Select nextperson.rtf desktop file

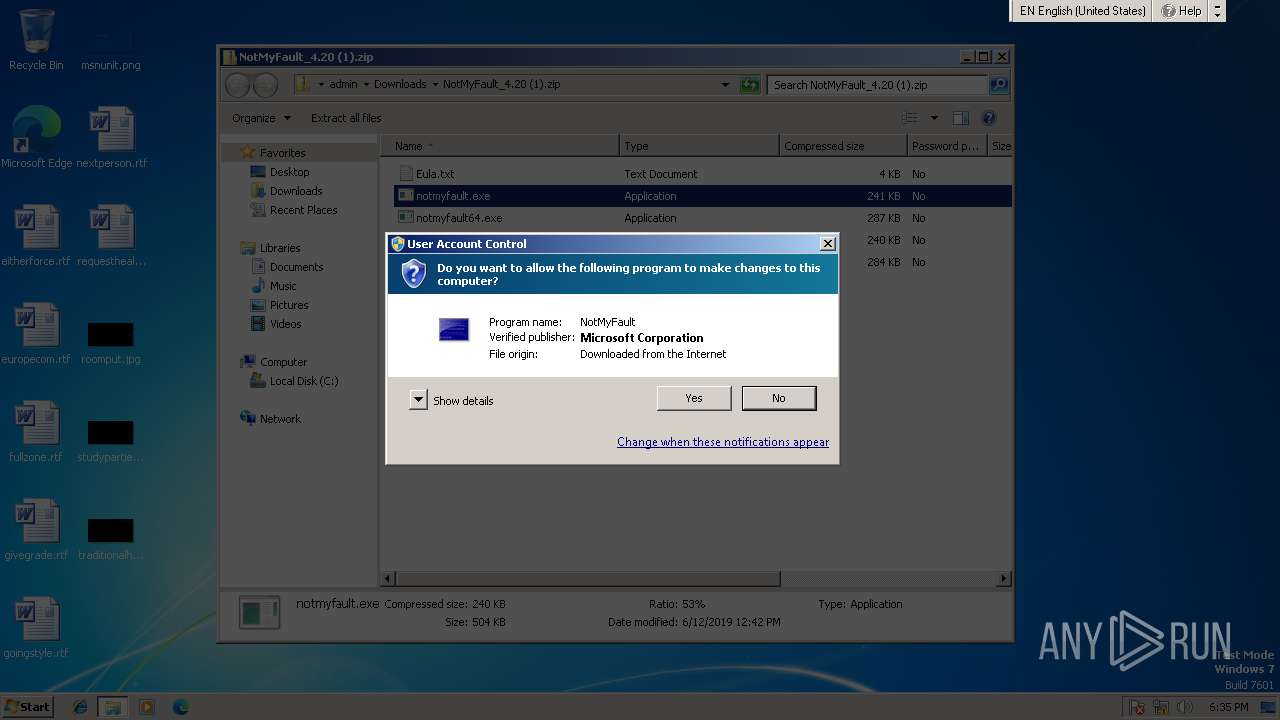coord(111,138)
